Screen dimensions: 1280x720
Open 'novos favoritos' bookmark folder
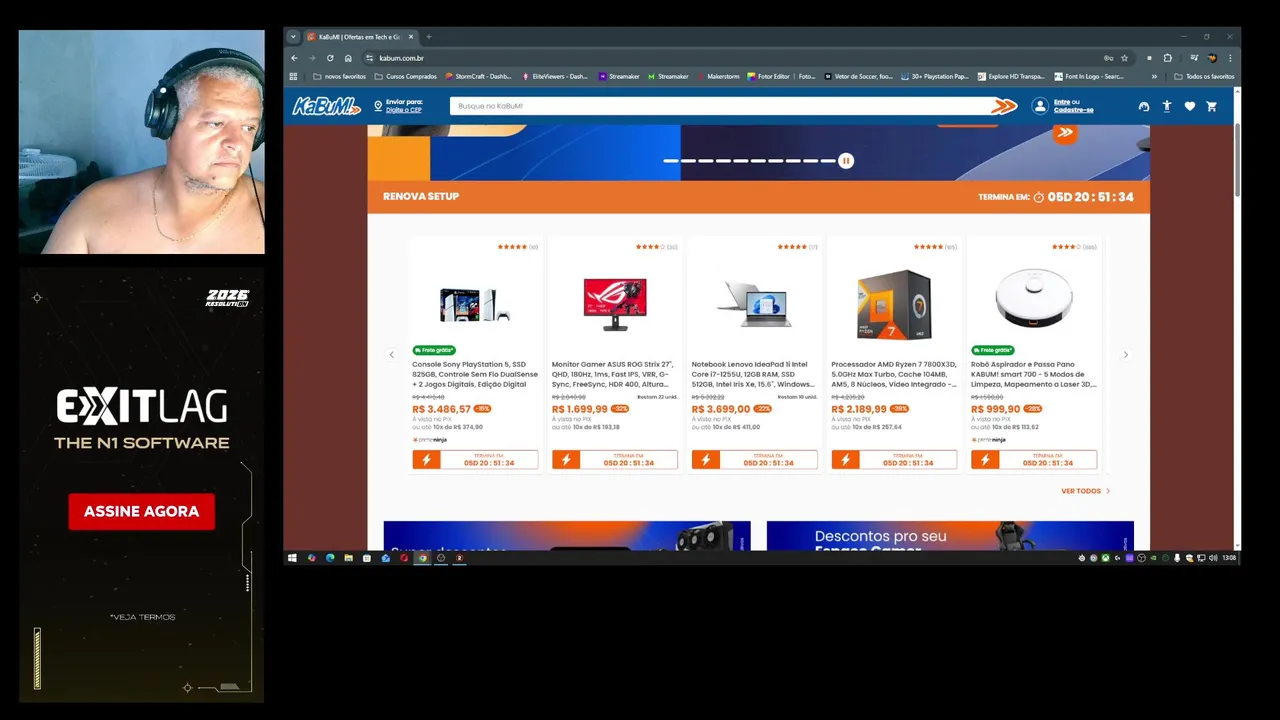coord(339,76)
